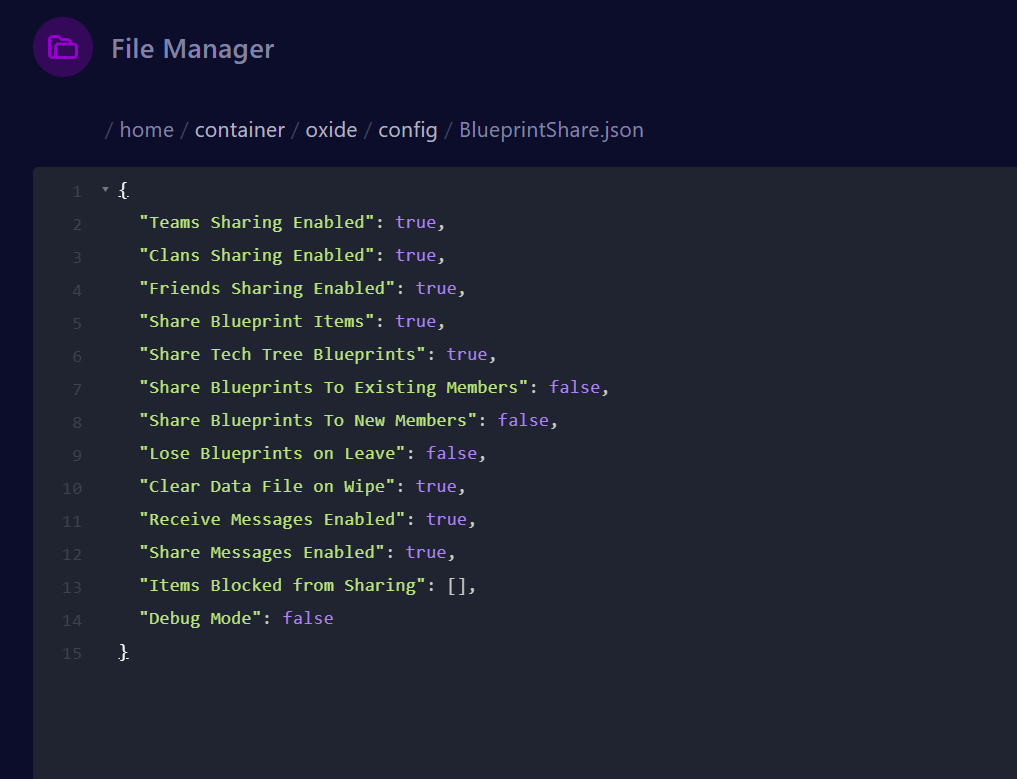Click the false value for Debug Mode
Screen dimensions: 1017x779
(x=308, y=618)
